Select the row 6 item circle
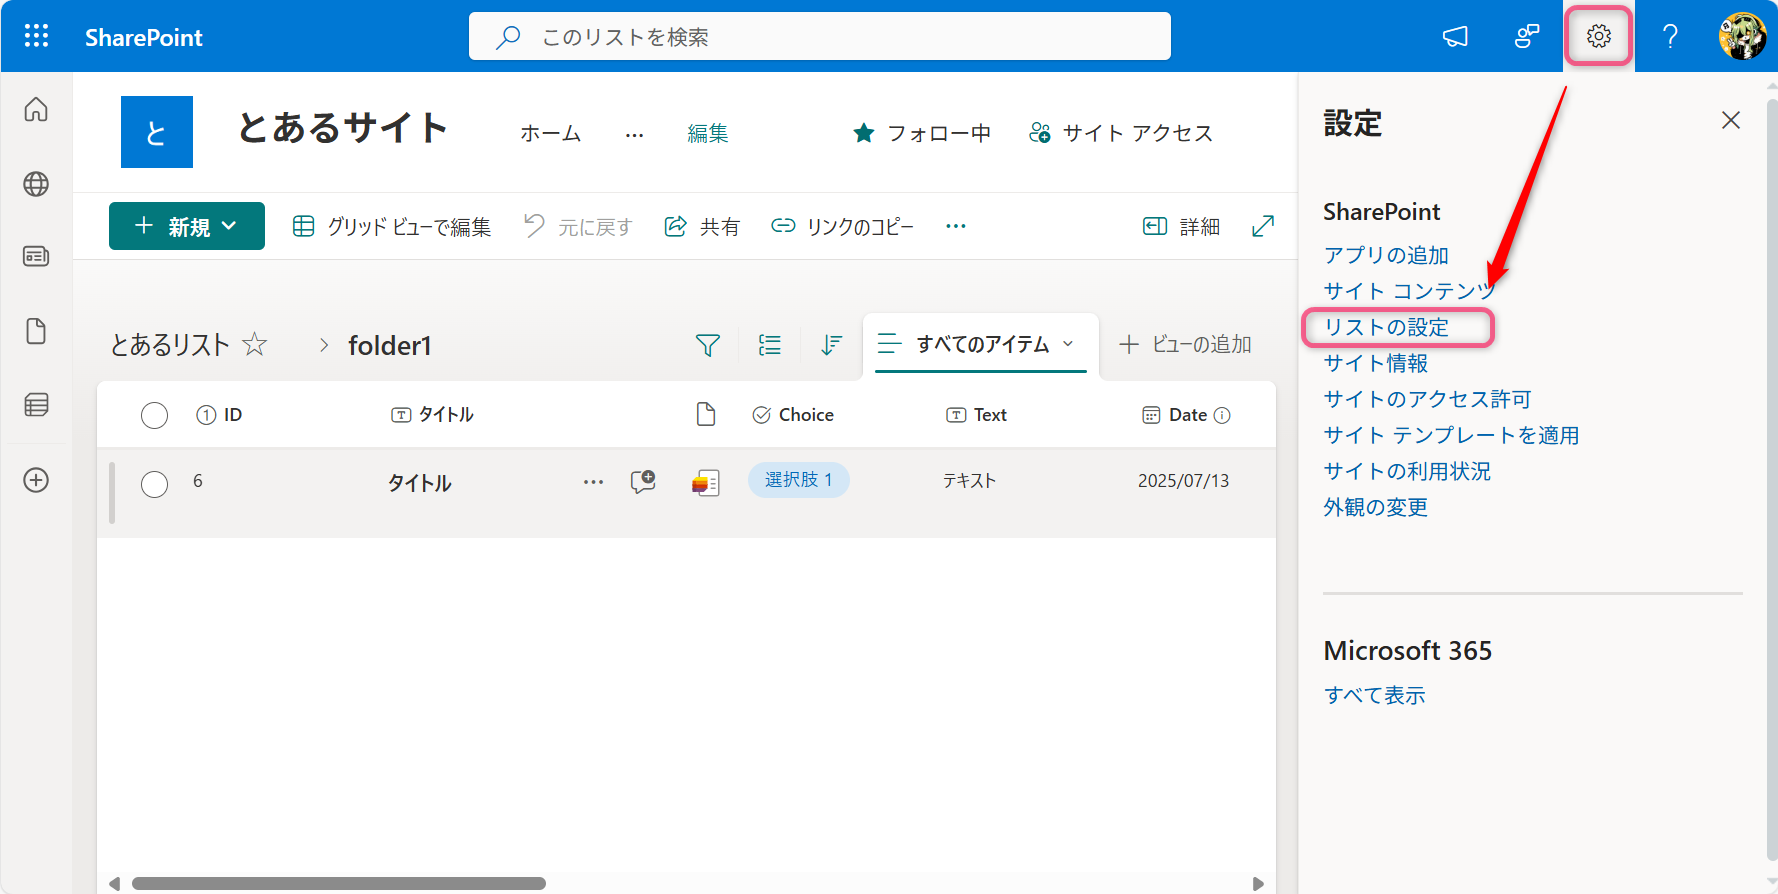This screenshot has height=894, width=1778. [x=154, y=484]
